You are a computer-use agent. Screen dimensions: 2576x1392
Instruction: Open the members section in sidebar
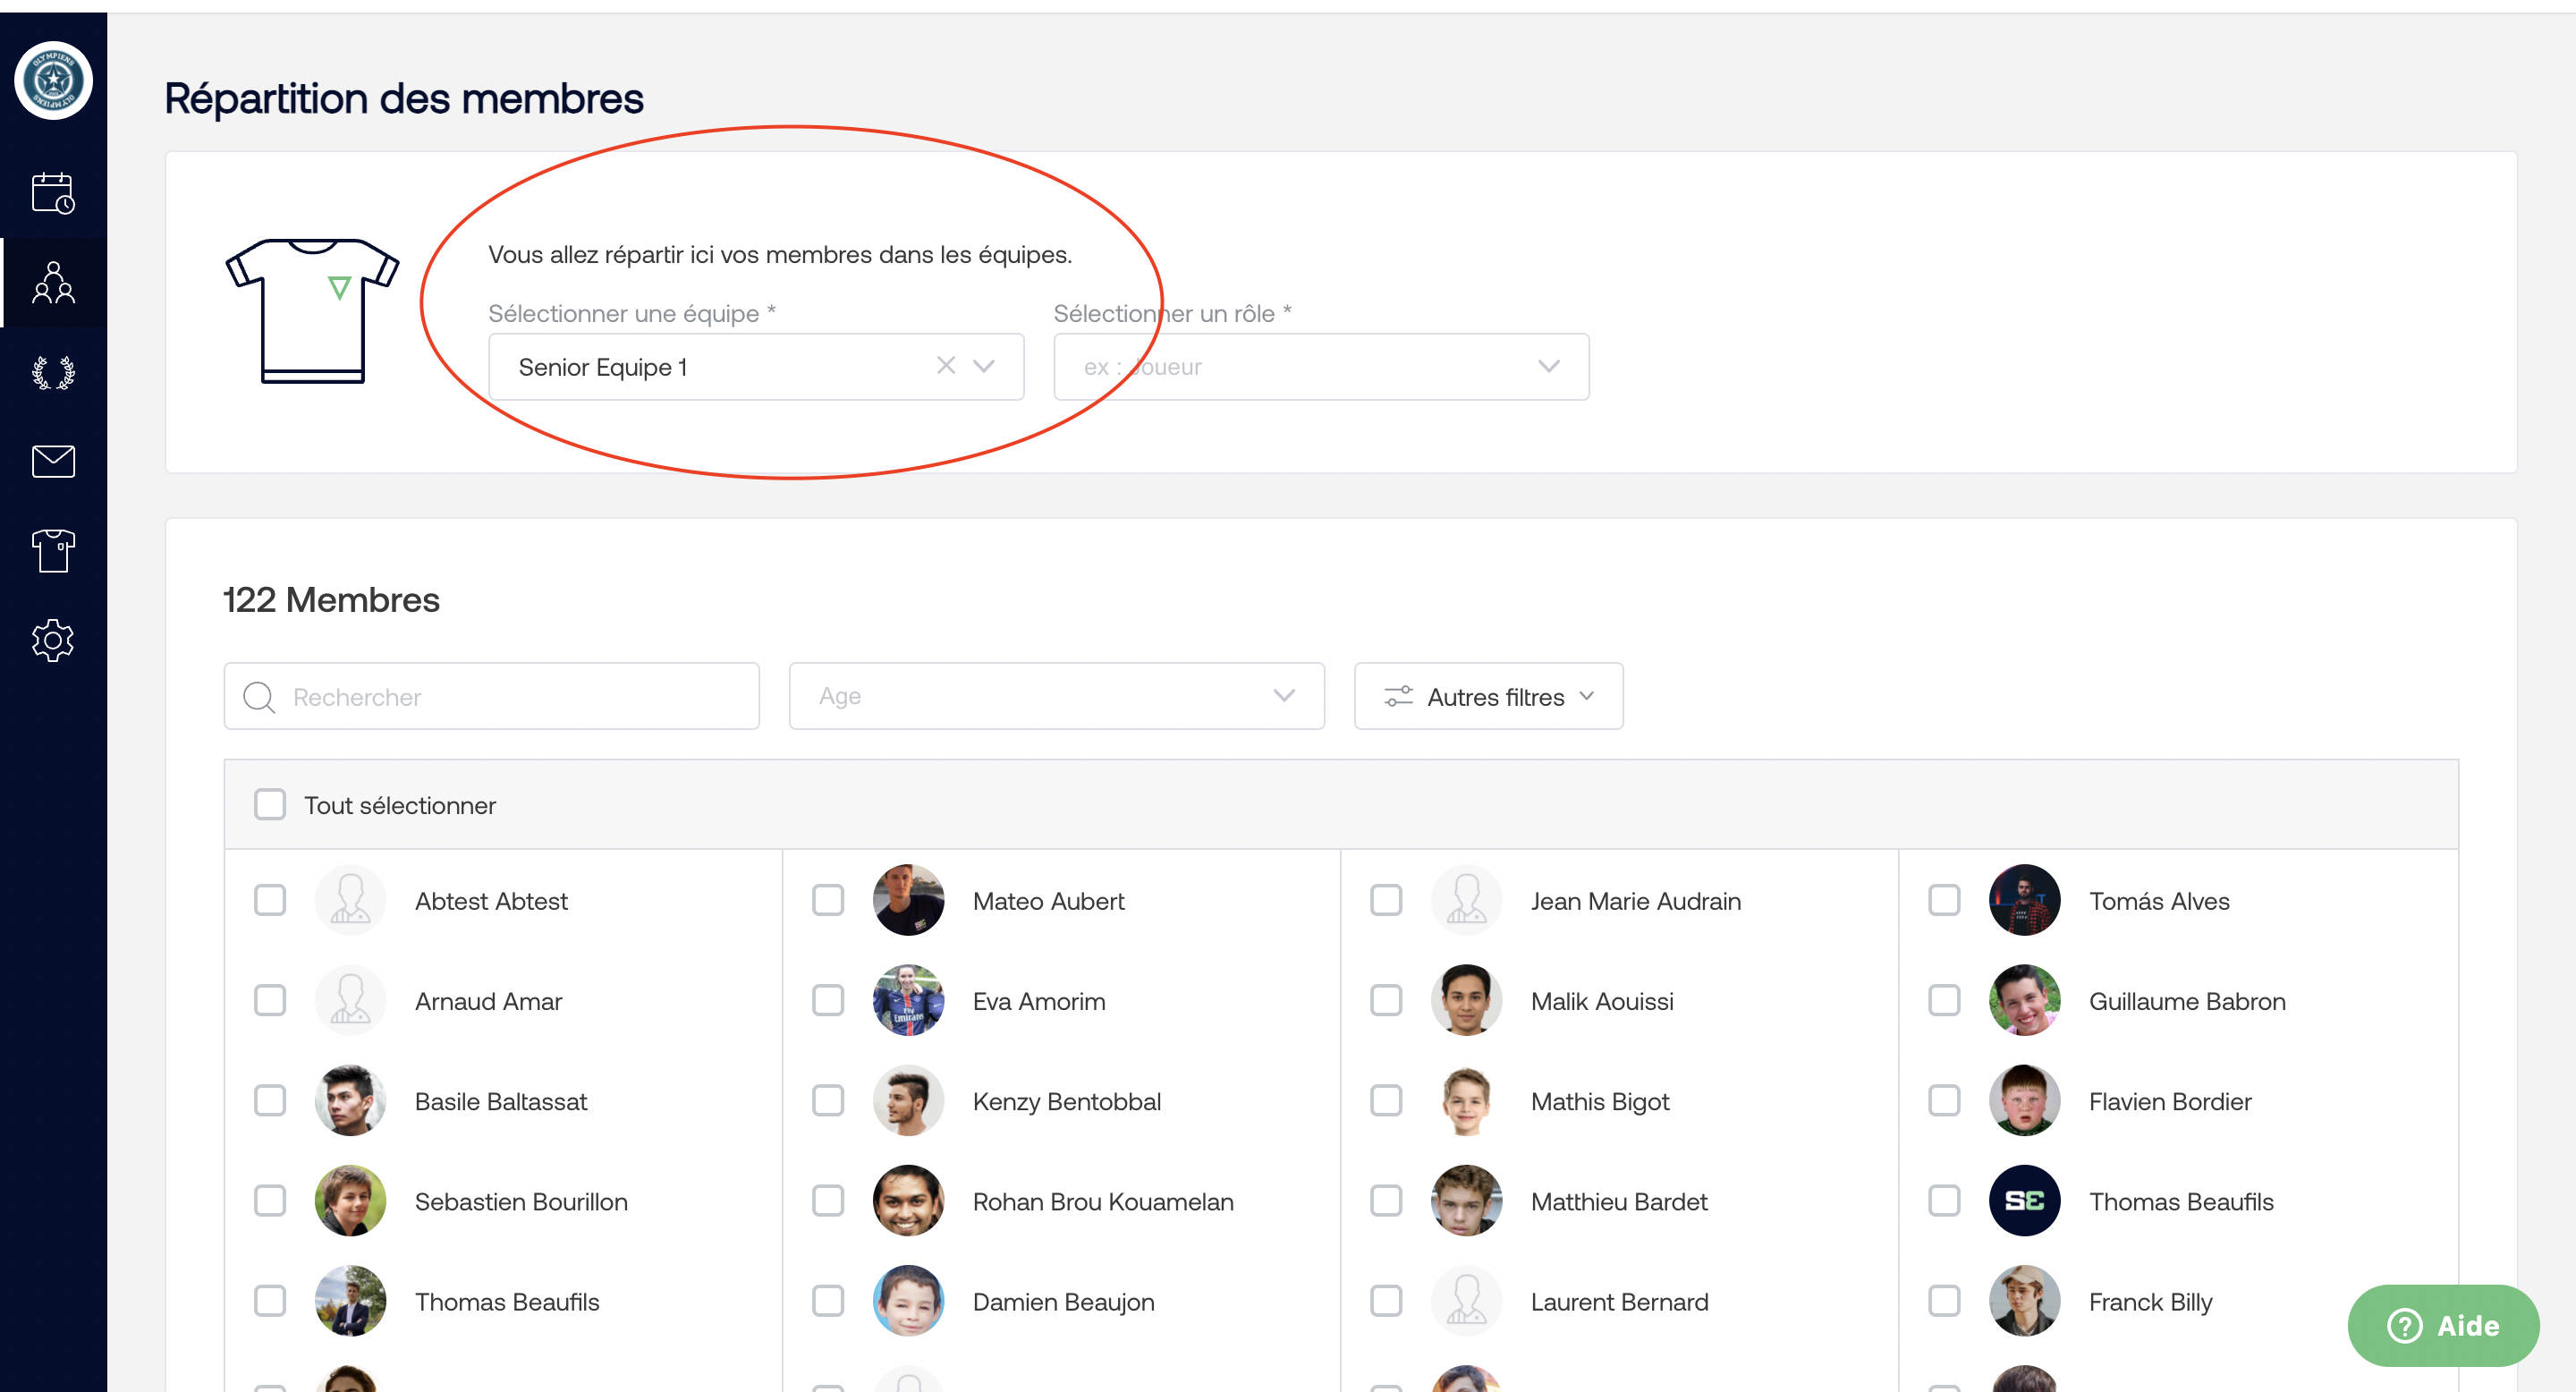(53, 282)
